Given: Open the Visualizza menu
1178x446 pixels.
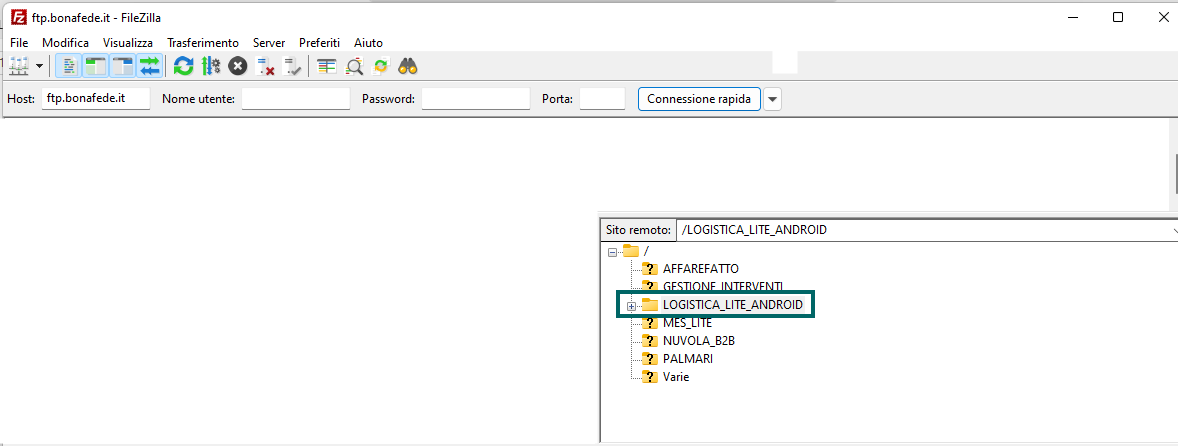Looking at the screenshot, I should (128, 43).
